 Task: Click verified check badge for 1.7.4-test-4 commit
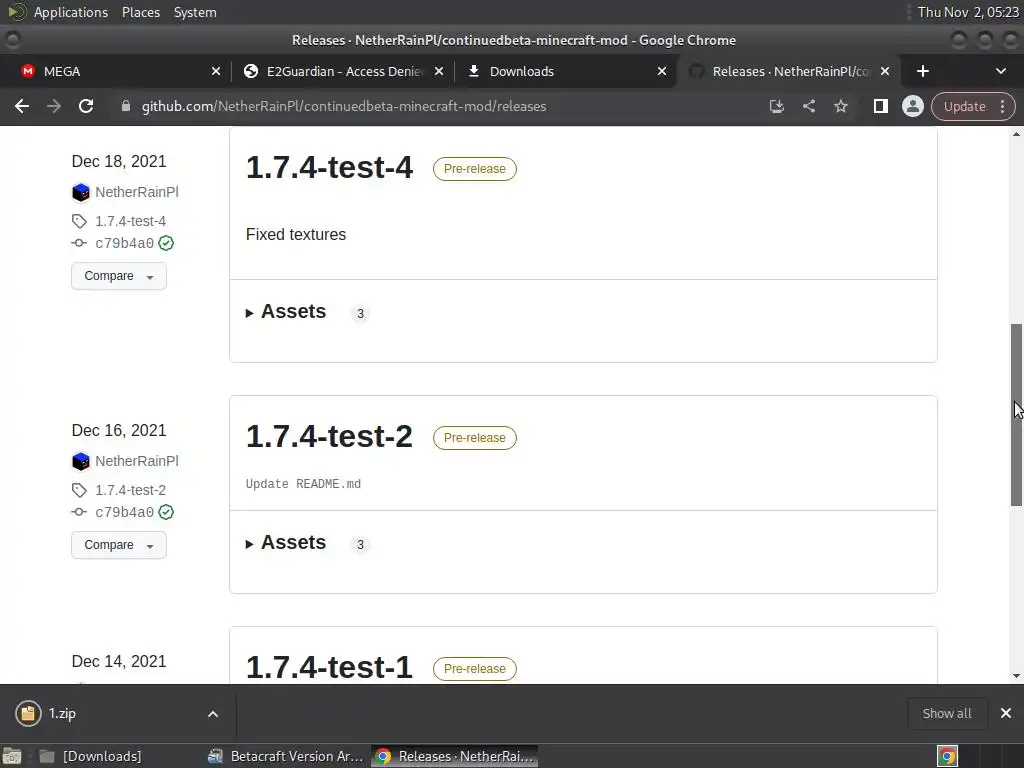coord(166,243)
